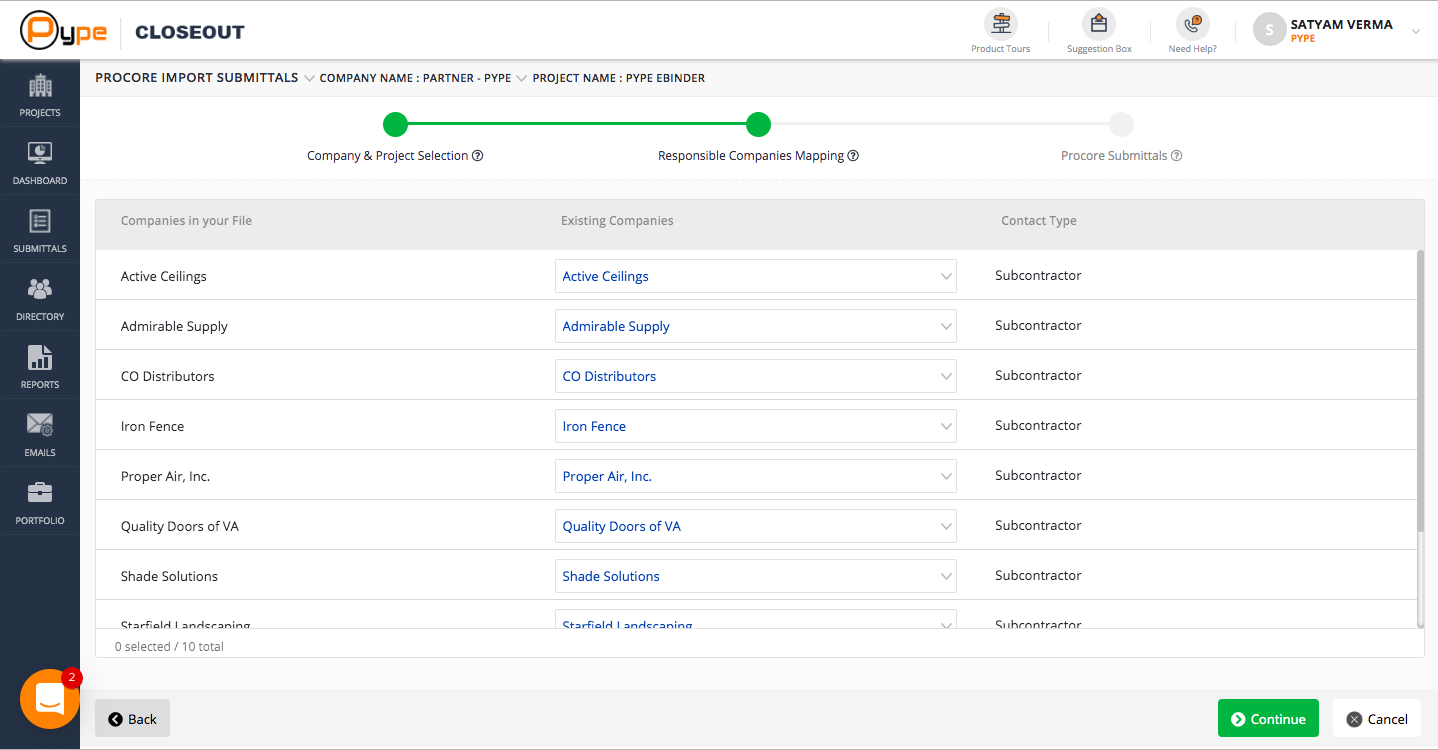Open the orange chat widget
Screen dimensions: 1438x750
click(x=50, y=699)
